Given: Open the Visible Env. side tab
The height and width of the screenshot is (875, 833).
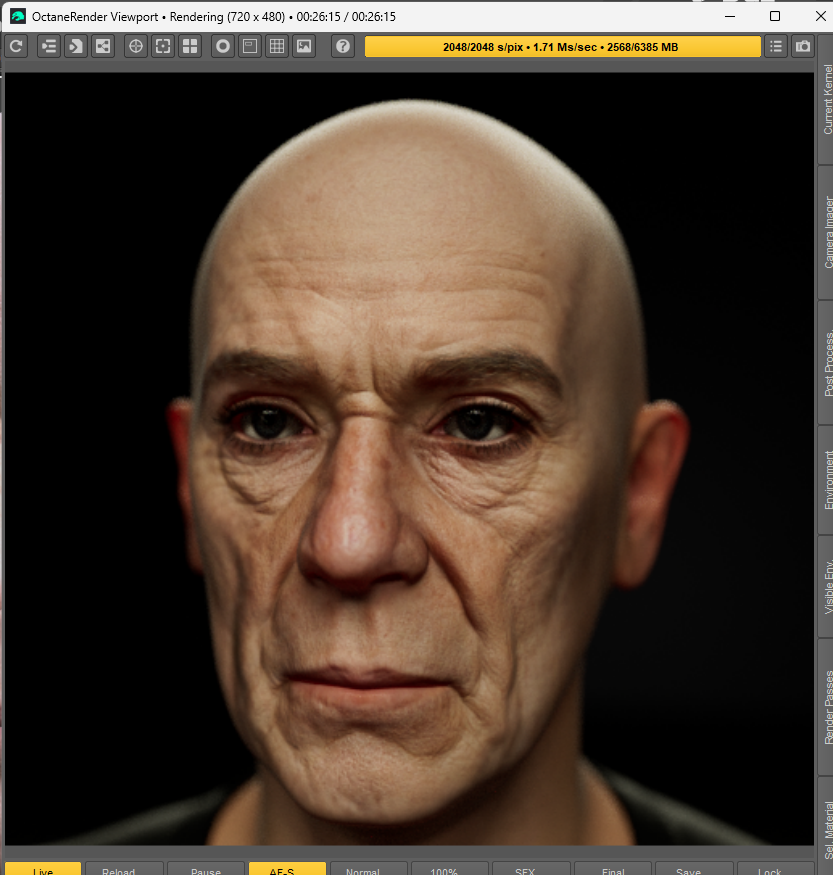Looking at the screenshot, I should coord(826,586).
